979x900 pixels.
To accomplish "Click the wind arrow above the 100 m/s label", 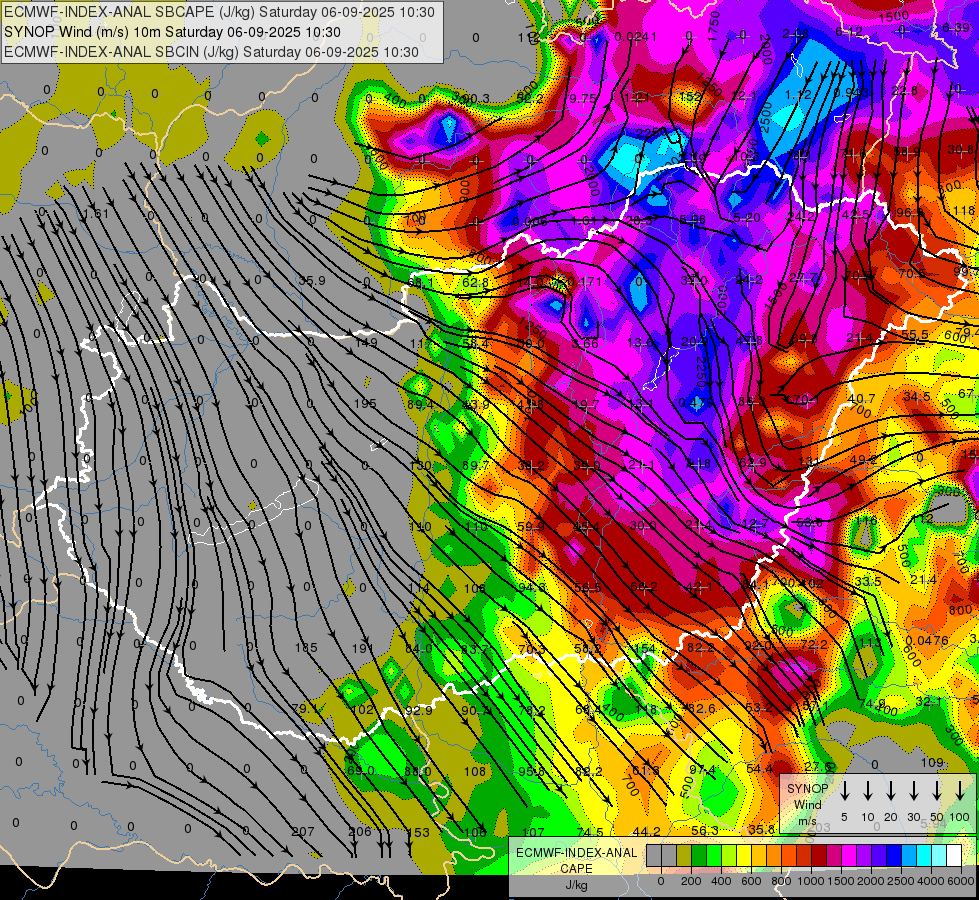I will [960, 791].
